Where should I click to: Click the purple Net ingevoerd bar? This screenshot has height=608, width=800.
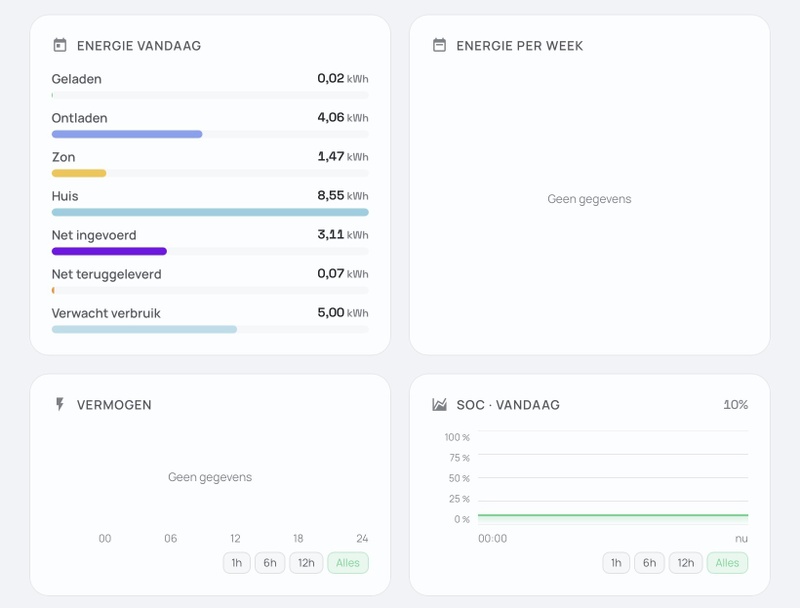tap(109, 251)
